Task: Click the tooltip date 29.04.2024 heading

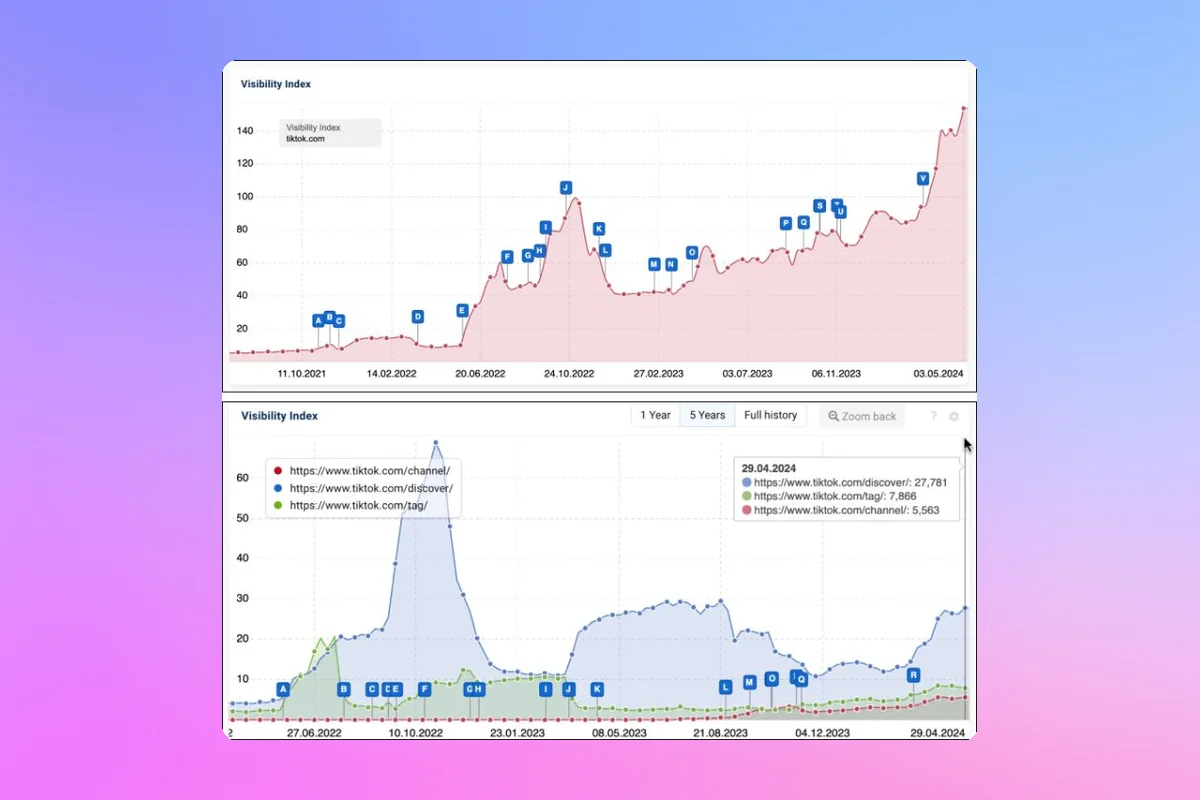Action: 767,467
